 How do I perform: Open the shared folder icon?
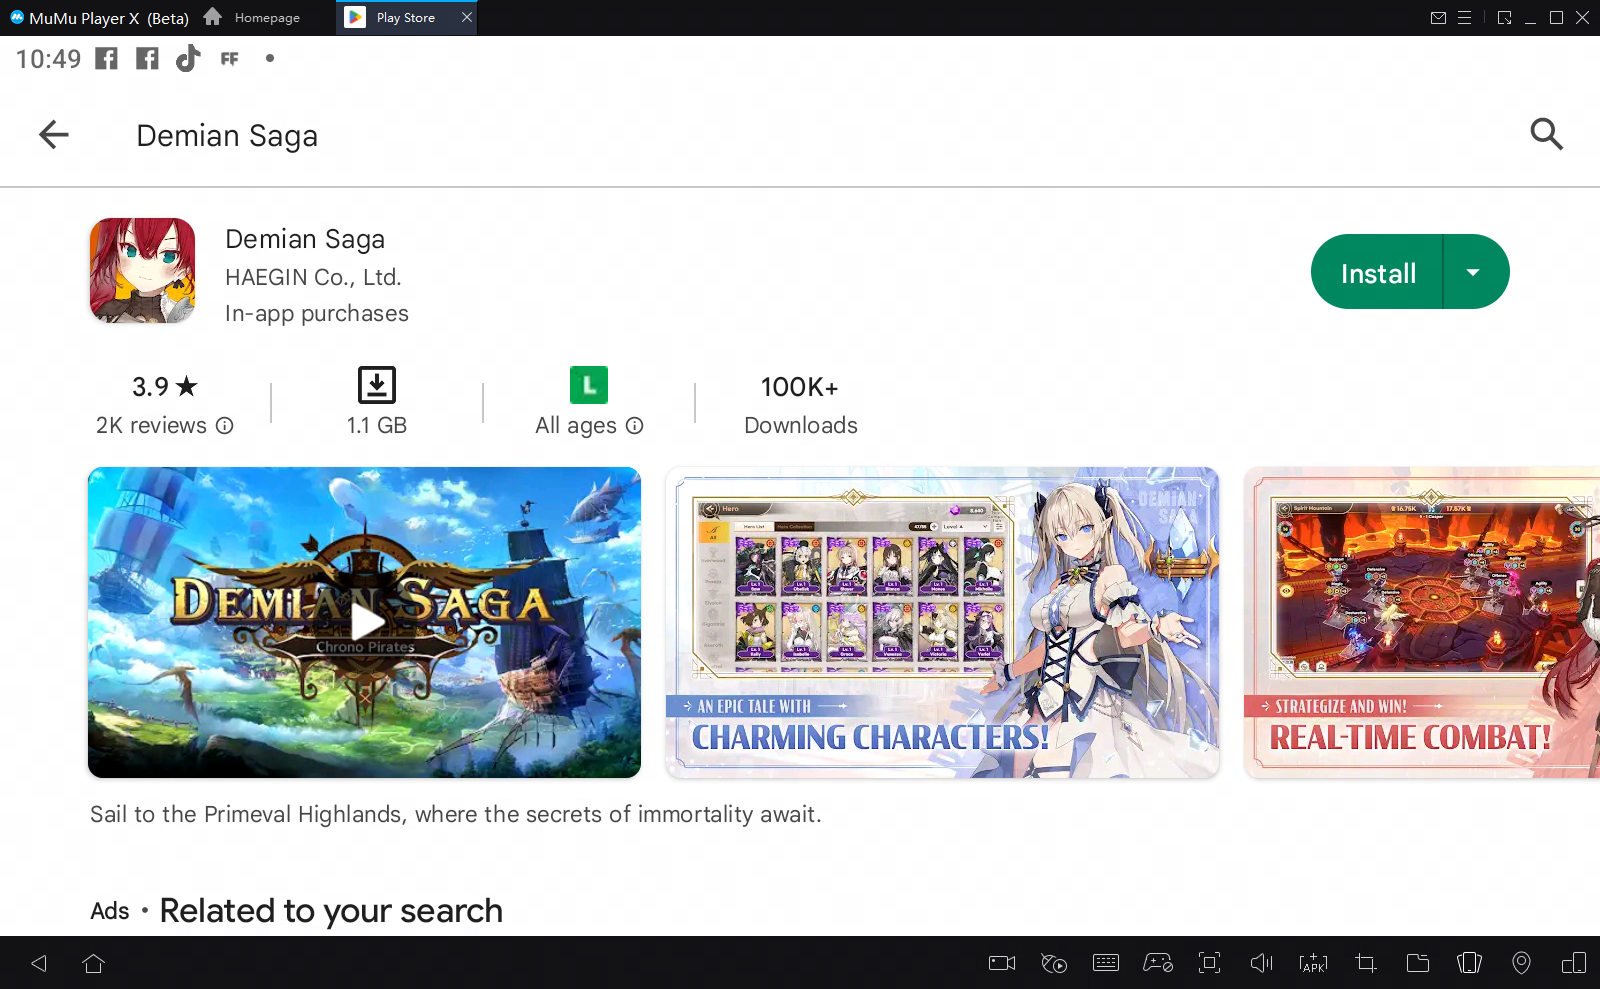point(1417,963)
